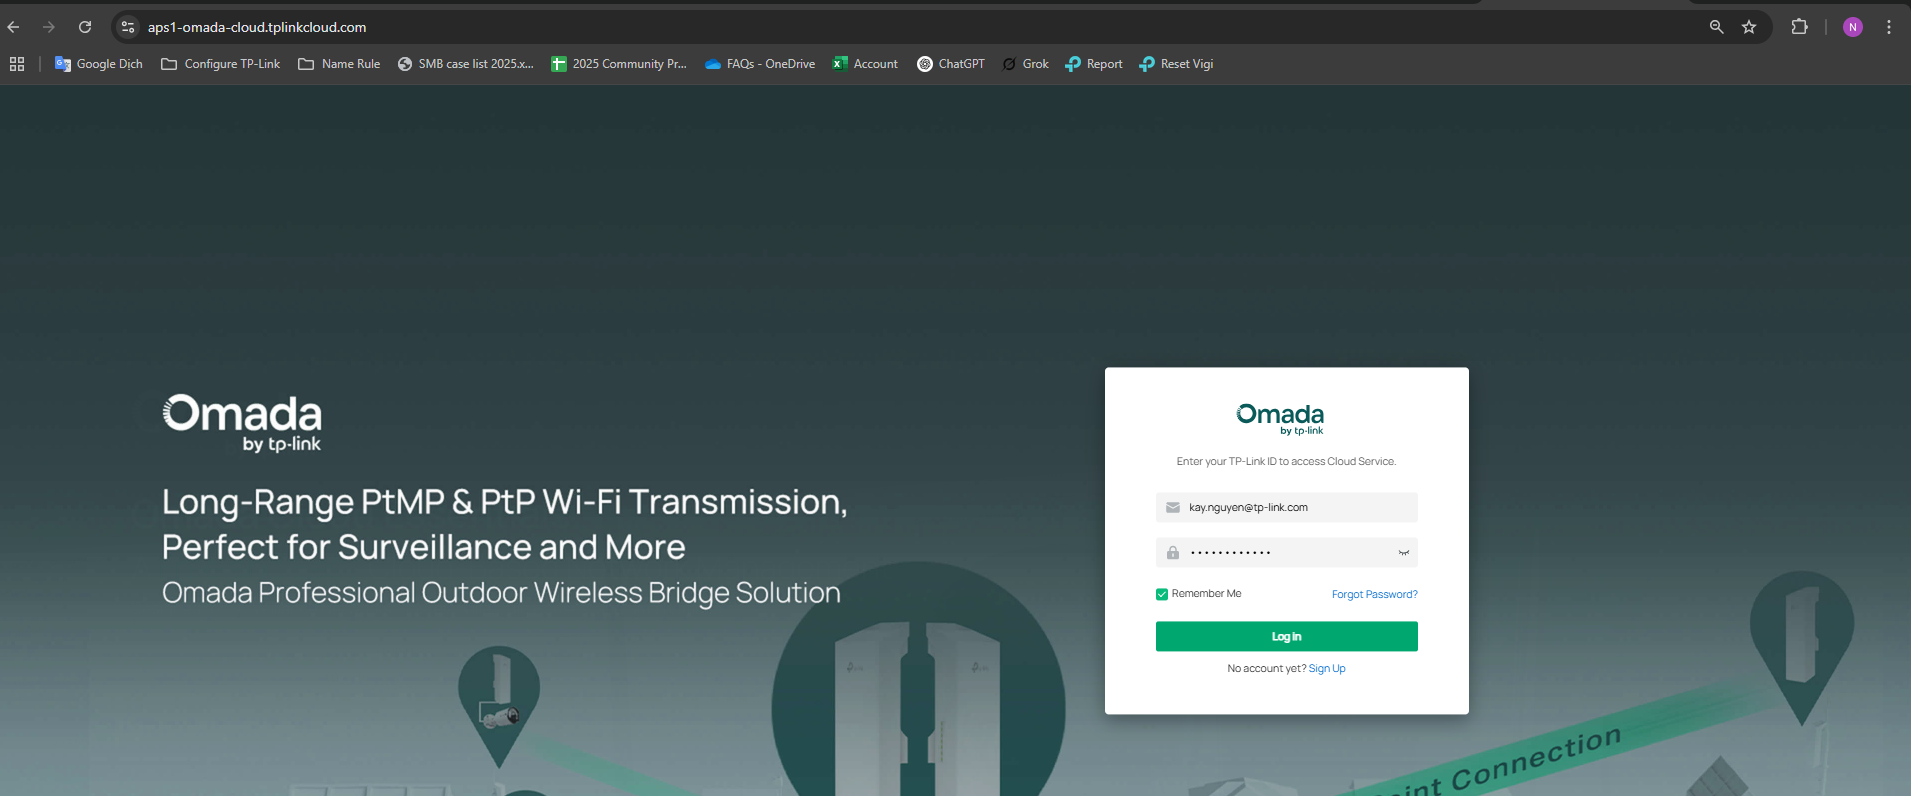Toggle password visibility eye icon

coord(1404,552)
